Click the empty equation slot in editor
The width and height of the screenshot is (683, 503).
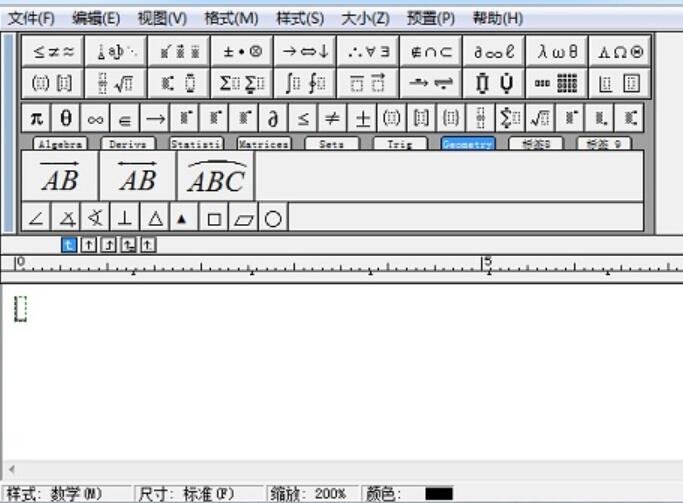point(21,309)
